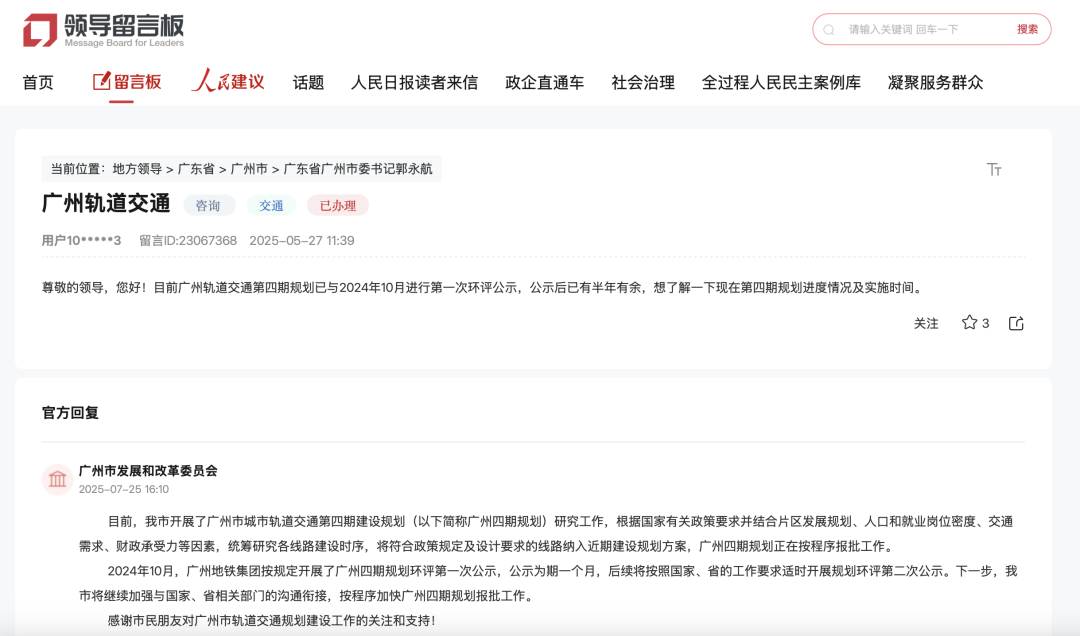Click inside the keyword search input field
The image size is (1080, 636).
click(910, 29)
